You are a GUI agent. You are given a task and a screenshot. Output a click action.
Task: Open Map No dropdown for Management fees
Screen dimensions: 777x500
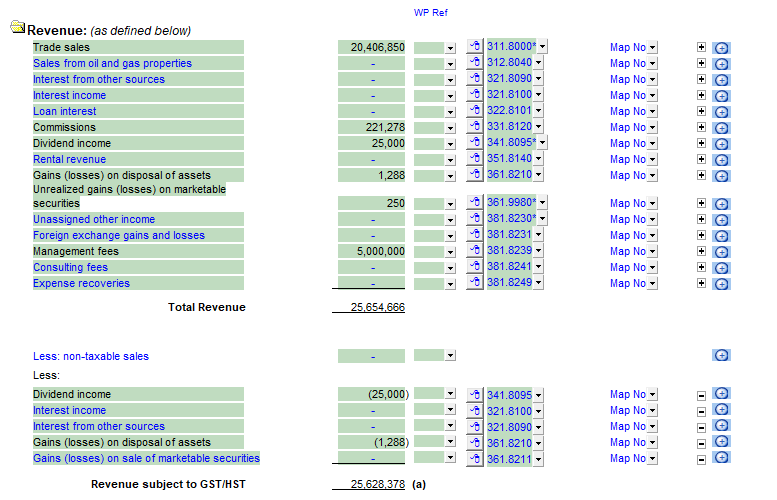[x=653, y=252]
